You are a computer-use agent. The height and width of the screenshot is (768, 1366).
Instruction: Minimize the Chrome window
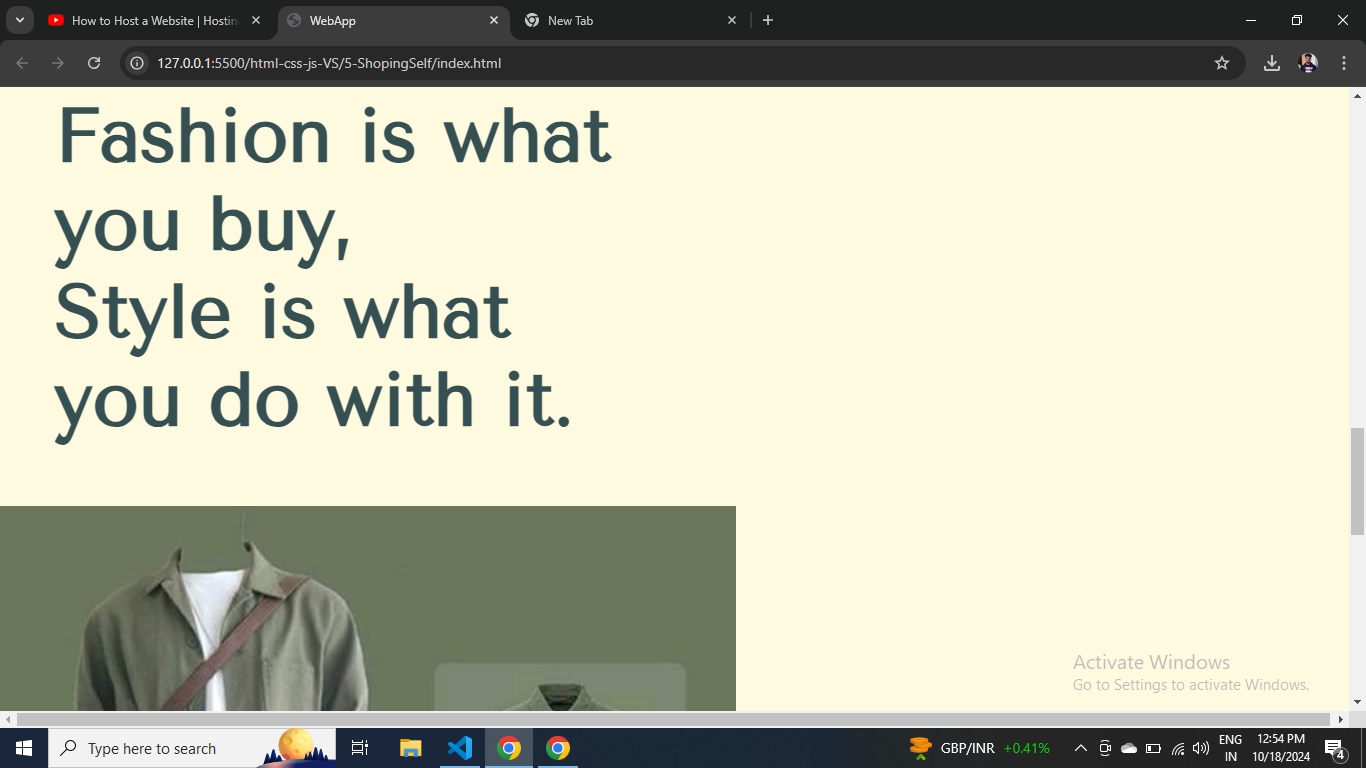click(x=1251, y=20)
